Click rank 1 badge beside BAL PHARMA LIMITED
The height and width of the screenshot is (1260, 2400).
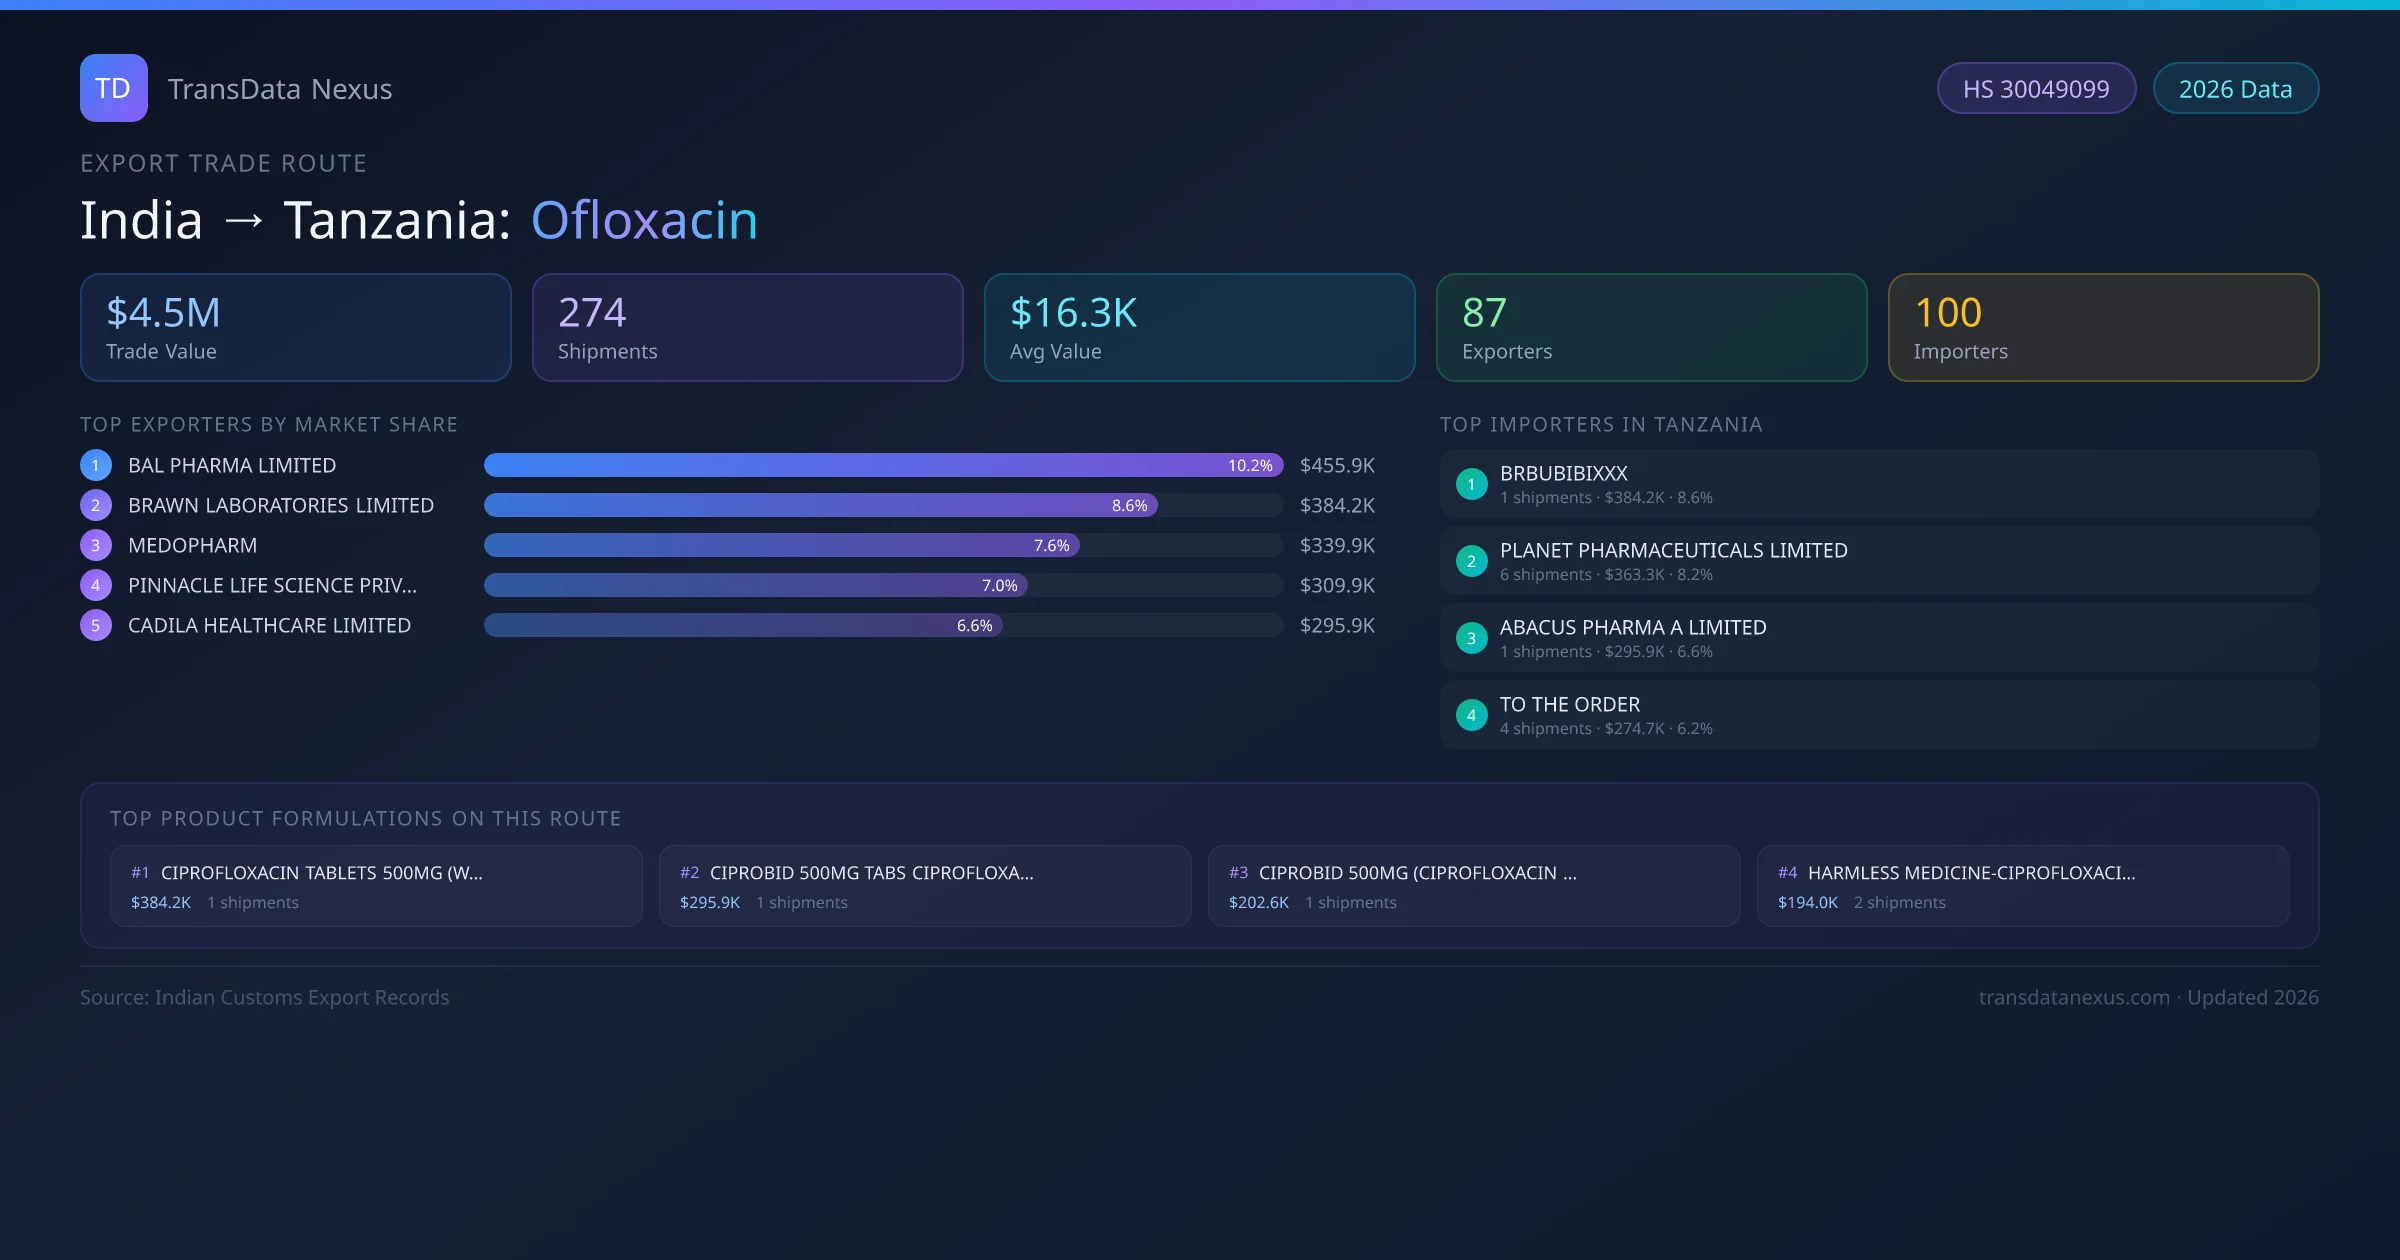click(96, 465)
